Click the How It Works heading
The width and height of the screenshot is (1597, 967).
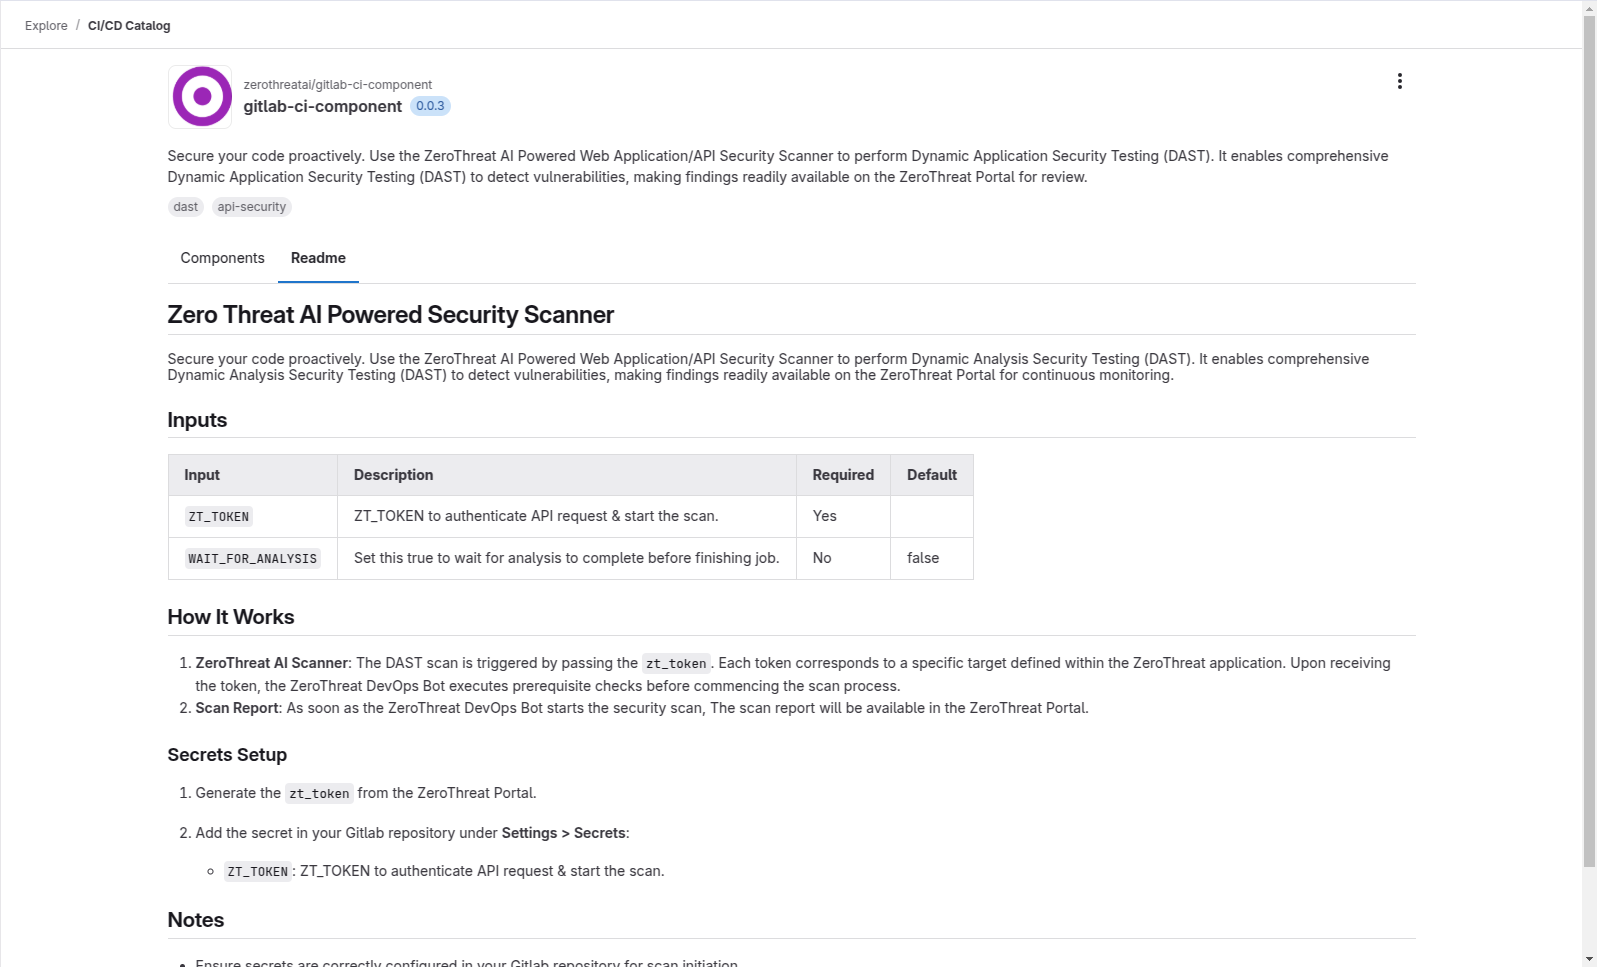tap(231, 617)
